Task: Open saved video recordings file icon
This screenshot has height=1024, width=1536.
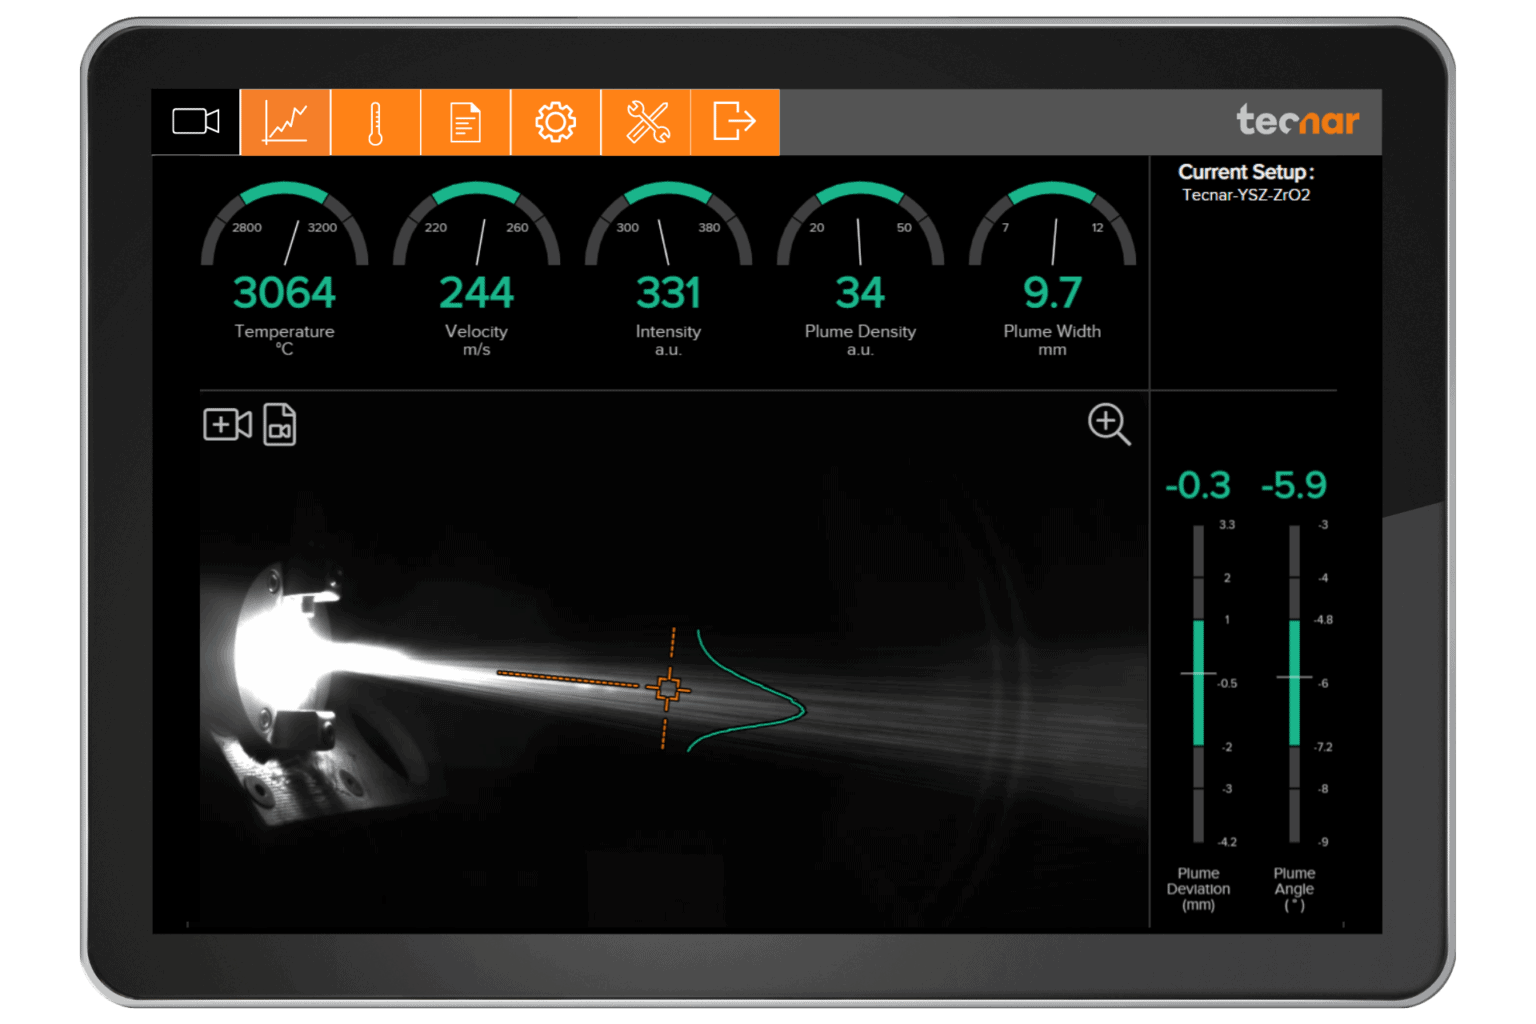Action: click(x=279, y=424)
